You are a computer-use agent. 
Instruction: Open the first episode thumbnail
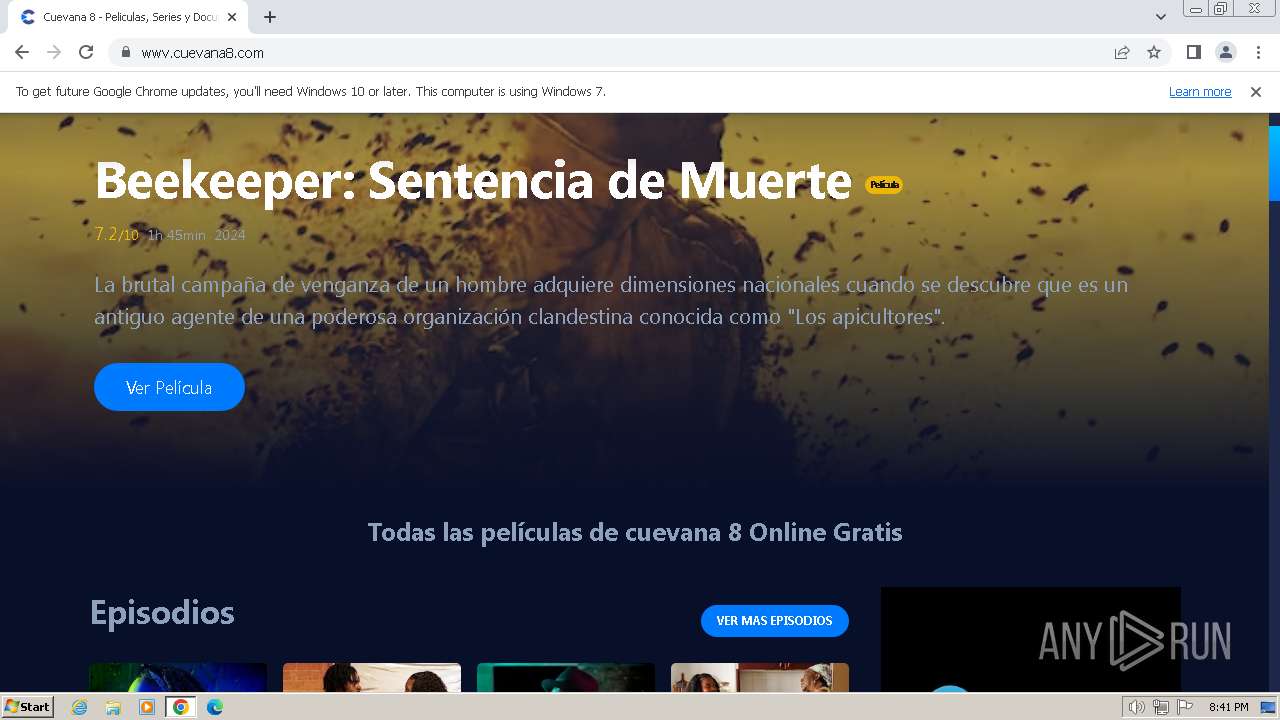178,677
